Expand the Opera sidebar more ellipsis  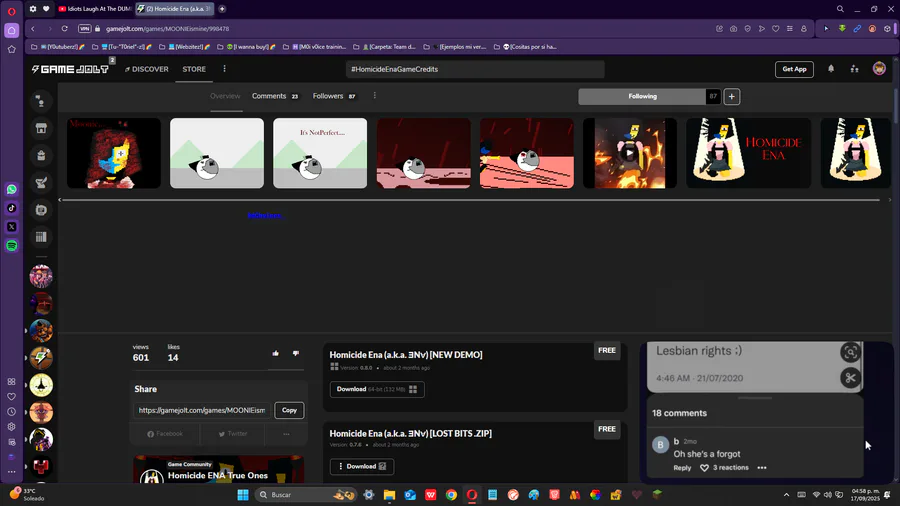coord(11,472)
